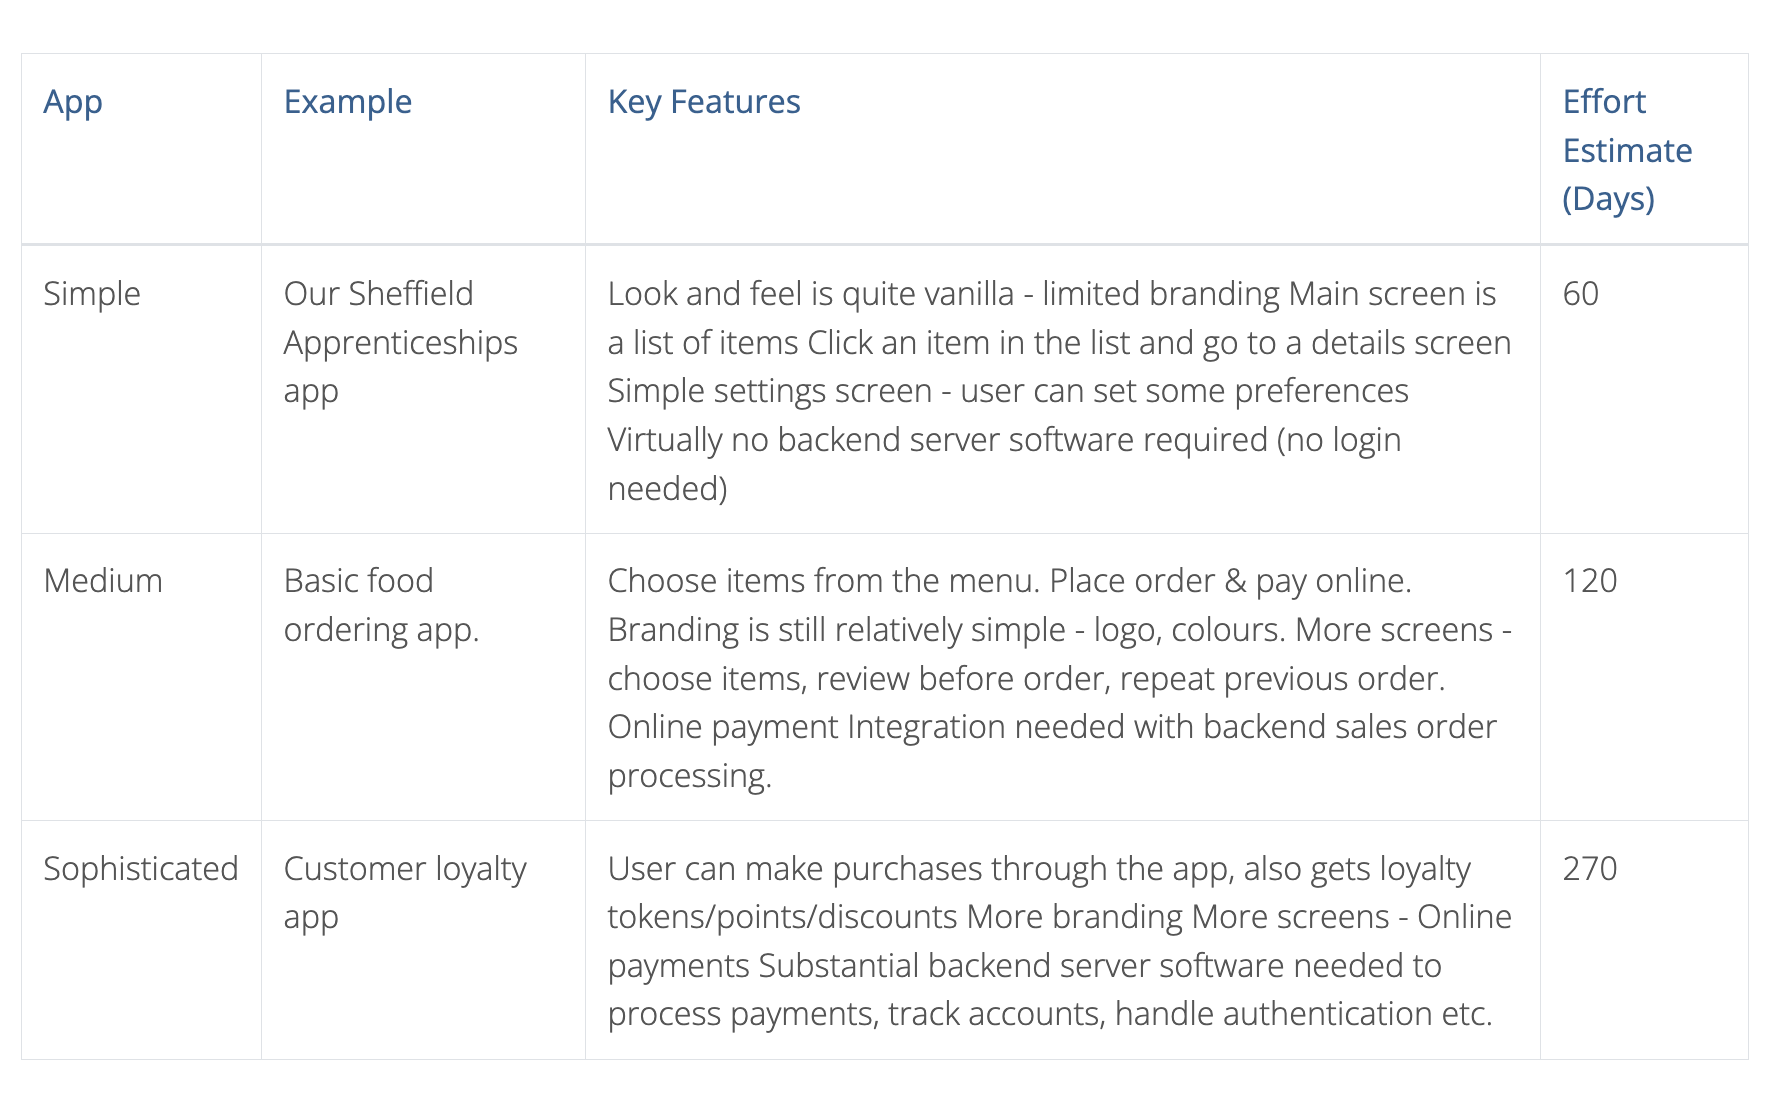Click the Simple app key features text
This screenshot has width=1774, height=1096.
click(1058, 391)
